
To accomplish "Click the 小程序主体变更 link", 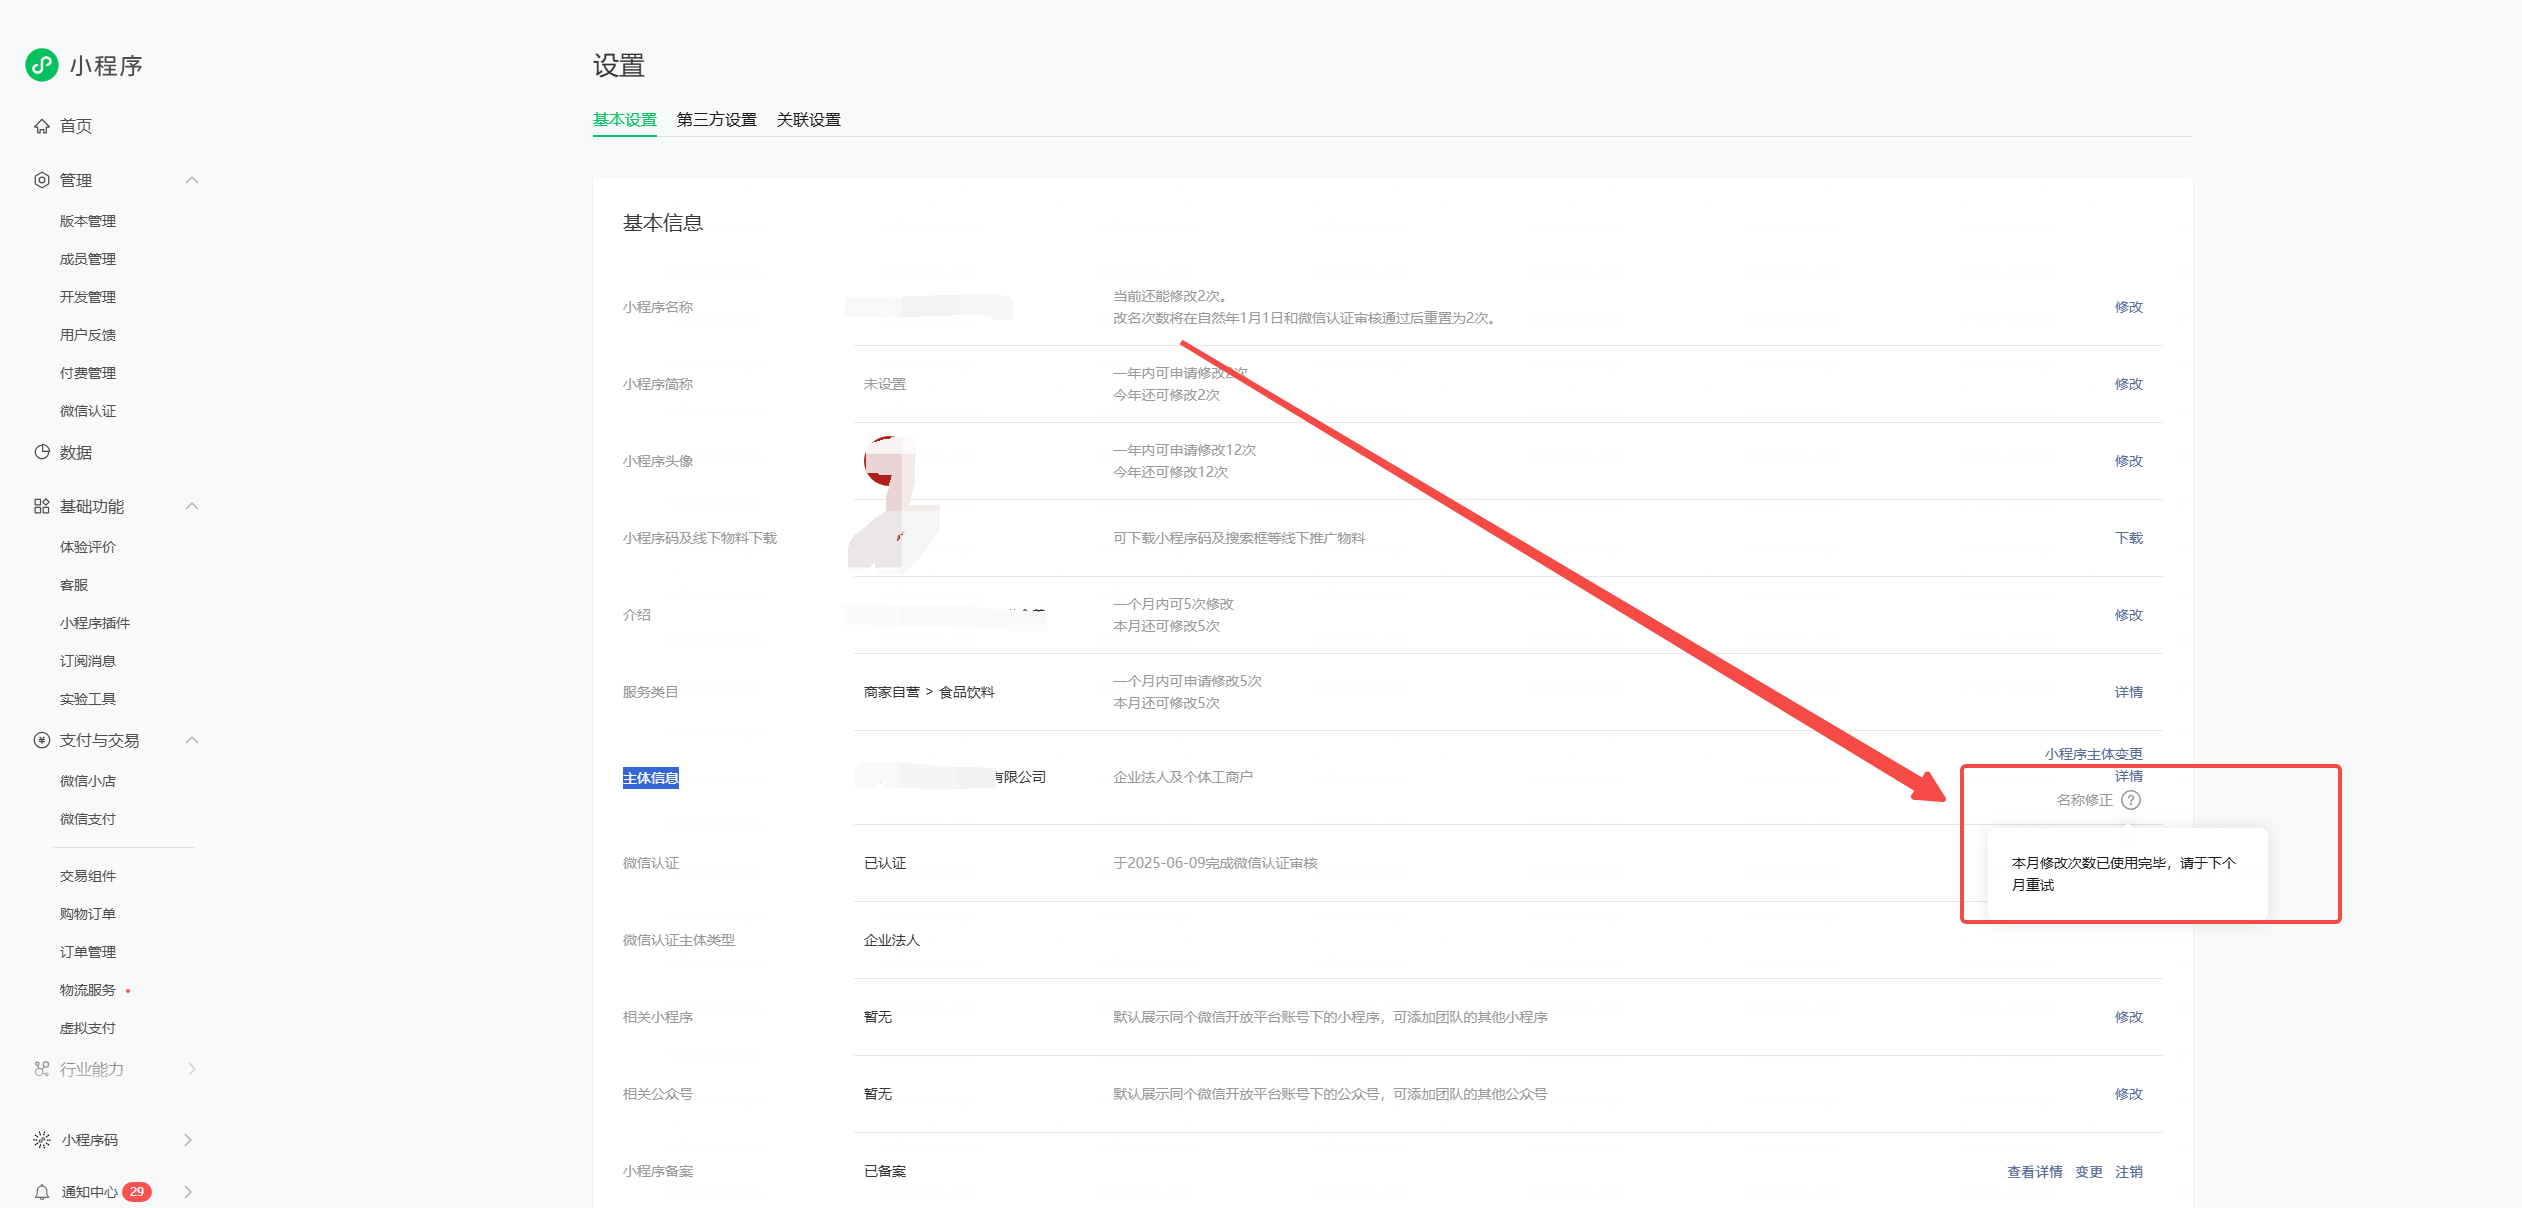I will [2093, 754].
